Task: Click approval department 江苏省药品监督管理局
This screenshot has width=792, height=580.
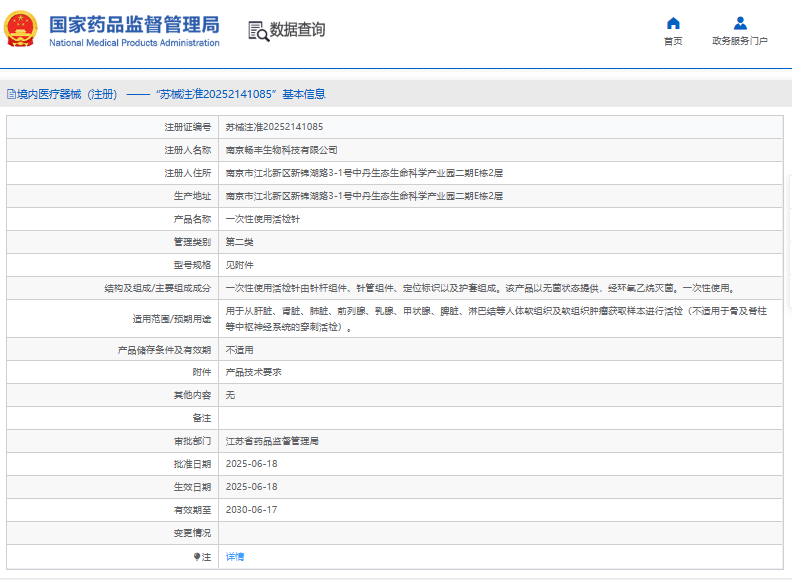Action: (272, 440)
